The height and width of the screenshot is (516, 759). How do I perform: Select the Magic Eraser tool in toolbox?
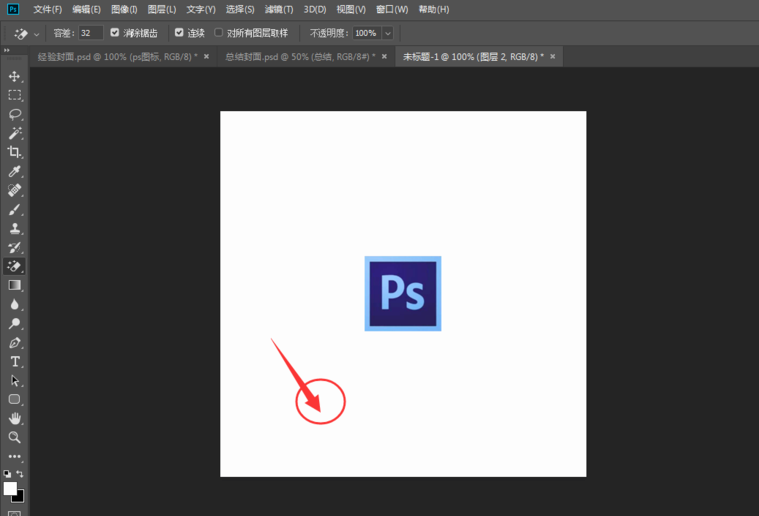15,266
